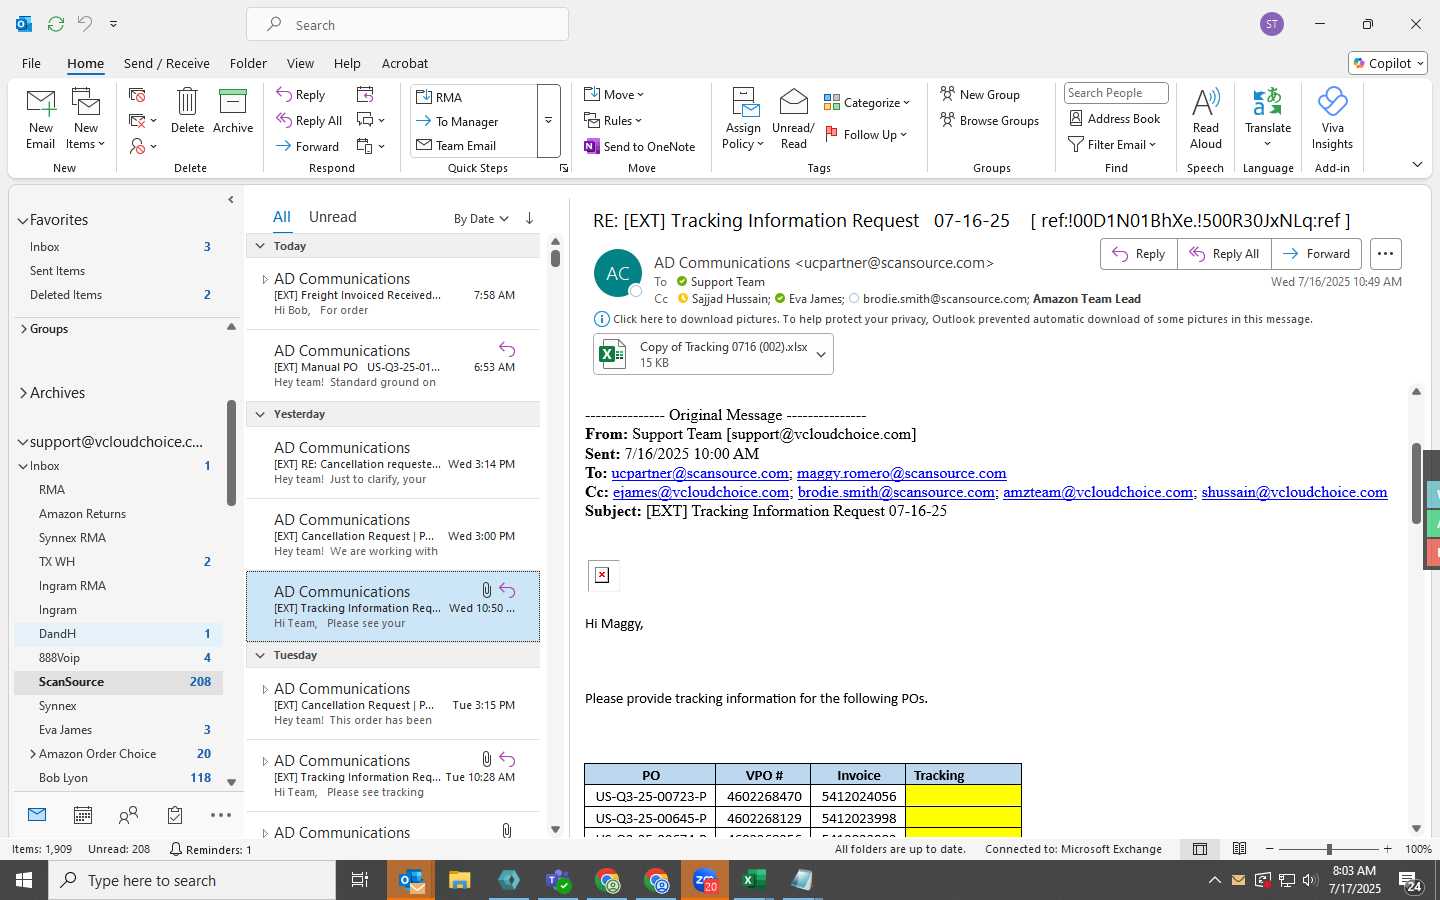Forward the message from the ribbon
Viewport: 1440px width, 900px height.
click(x=308, y=147)
